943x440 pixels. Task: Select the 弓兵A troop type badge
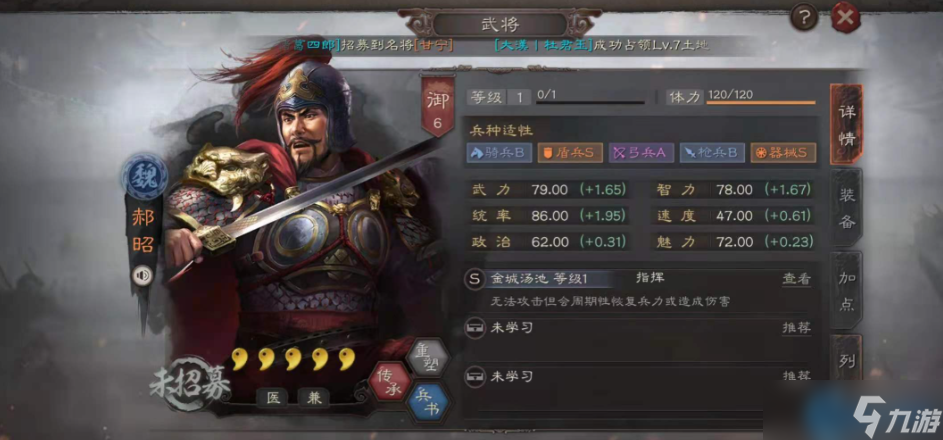tap(641, 153)
